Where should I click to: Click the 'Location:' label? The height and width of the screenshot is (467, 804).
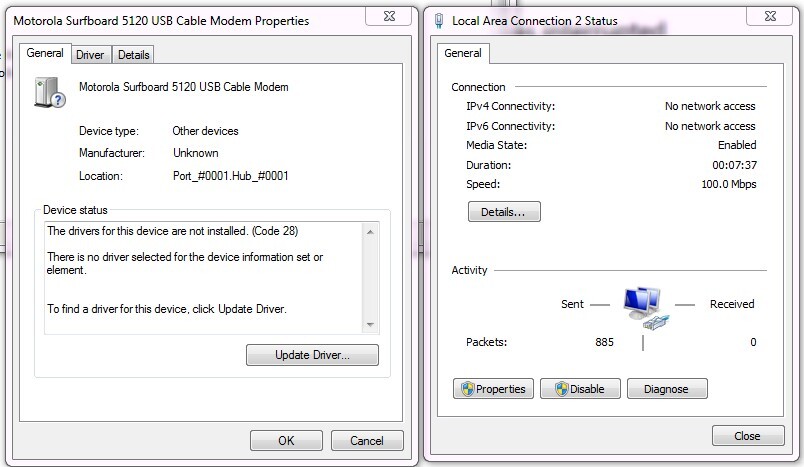(100, 176)
